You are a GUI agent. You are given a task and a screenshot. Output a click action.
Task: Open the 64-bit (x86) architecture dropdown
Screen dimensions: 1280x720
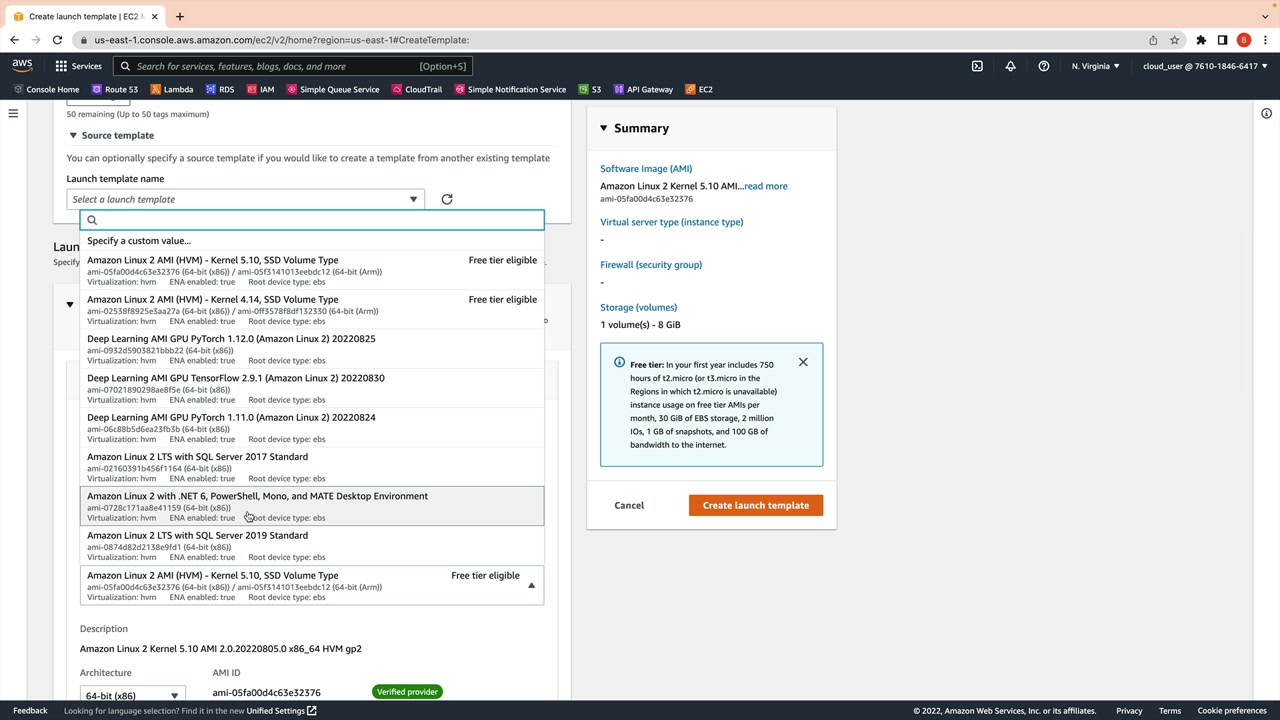(132, 695)
